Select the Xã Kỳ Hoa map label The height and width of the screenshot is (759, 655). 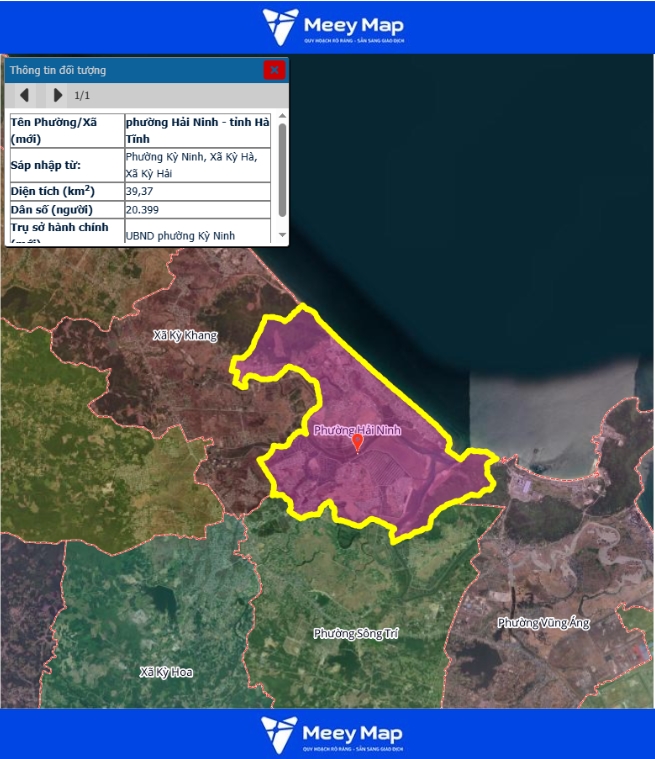click(x=166, y=672)
